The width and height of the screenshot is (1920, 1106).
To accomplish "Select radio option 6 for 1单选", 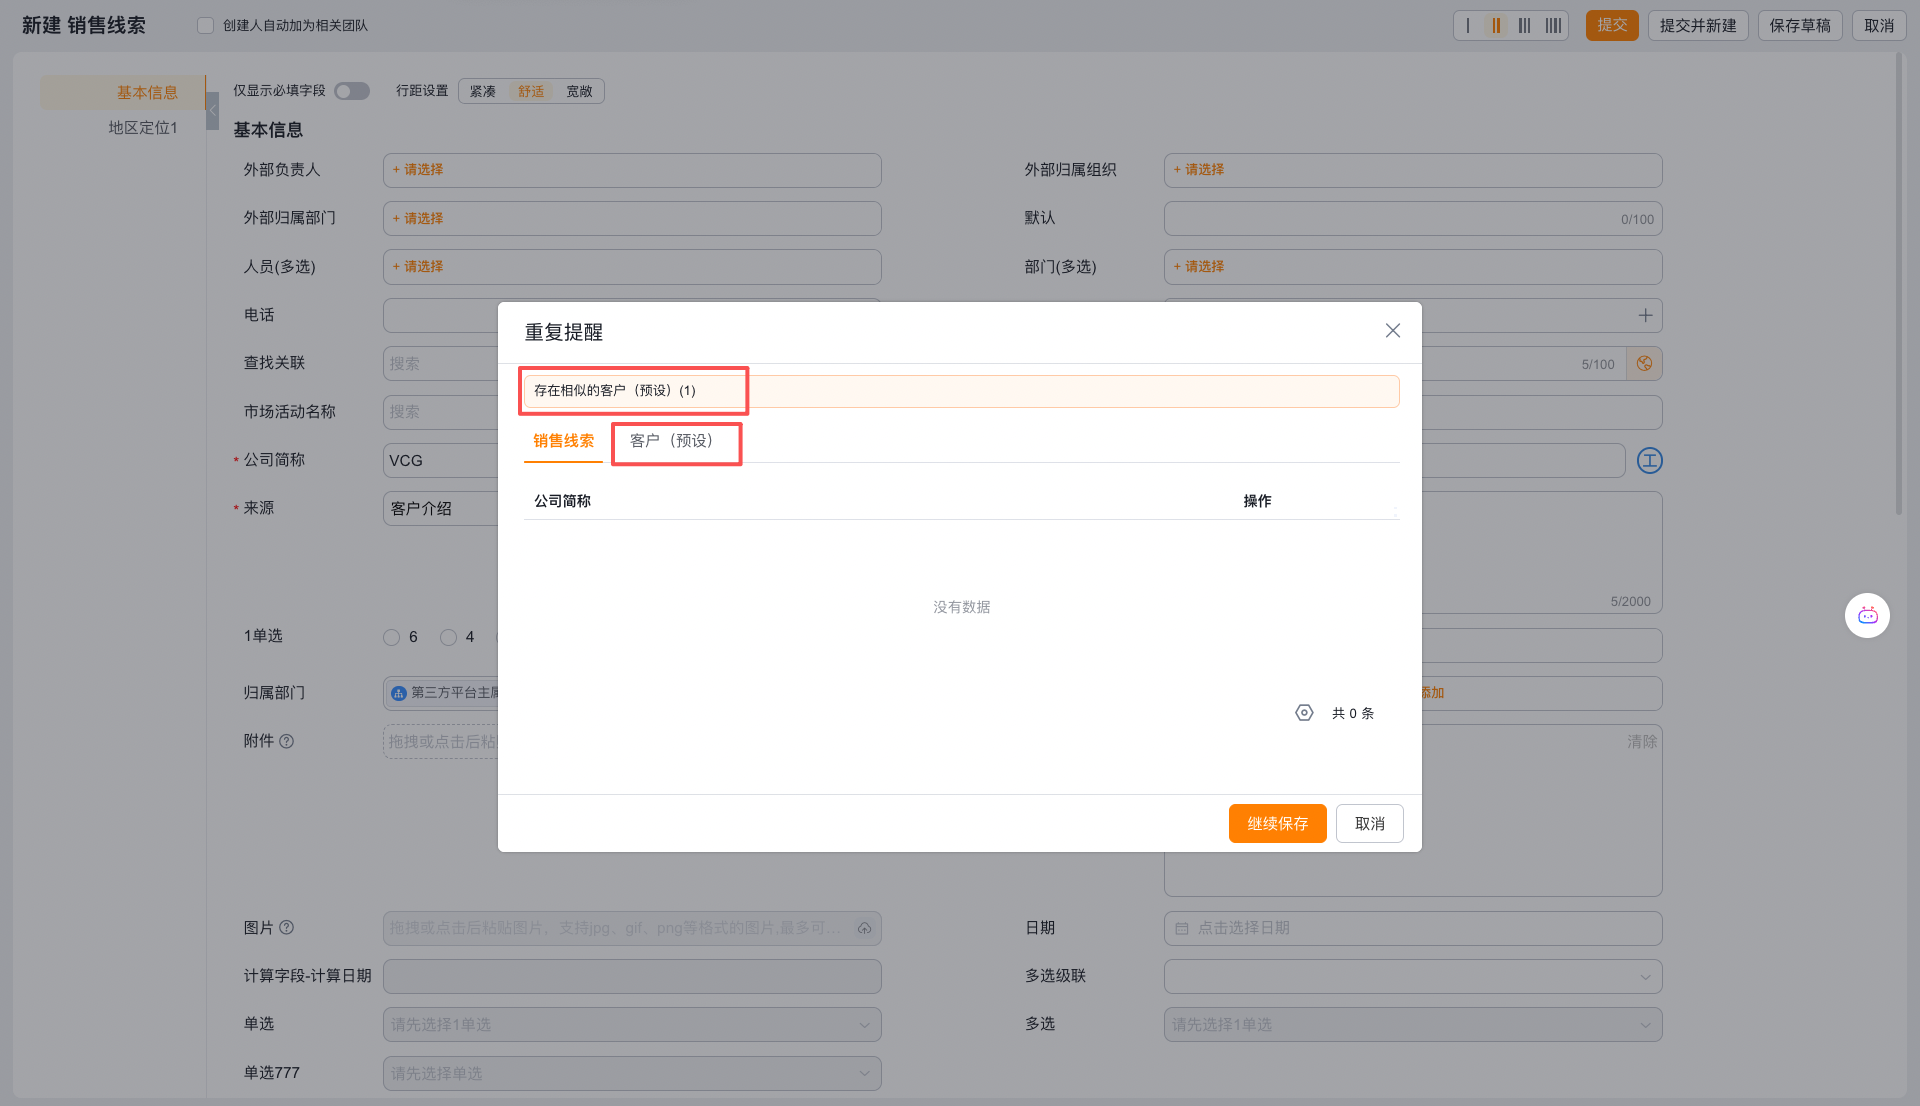I will coord(391,637).
